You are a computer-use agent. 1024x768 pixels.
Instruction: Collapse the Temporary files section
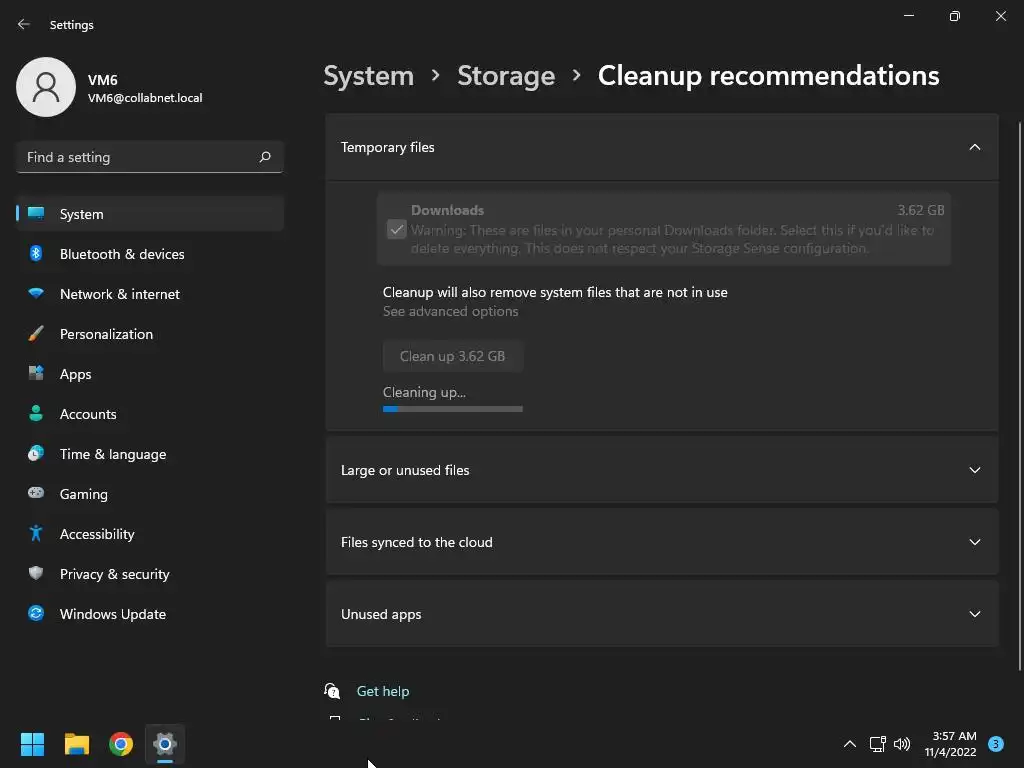(x=974, y=147)
